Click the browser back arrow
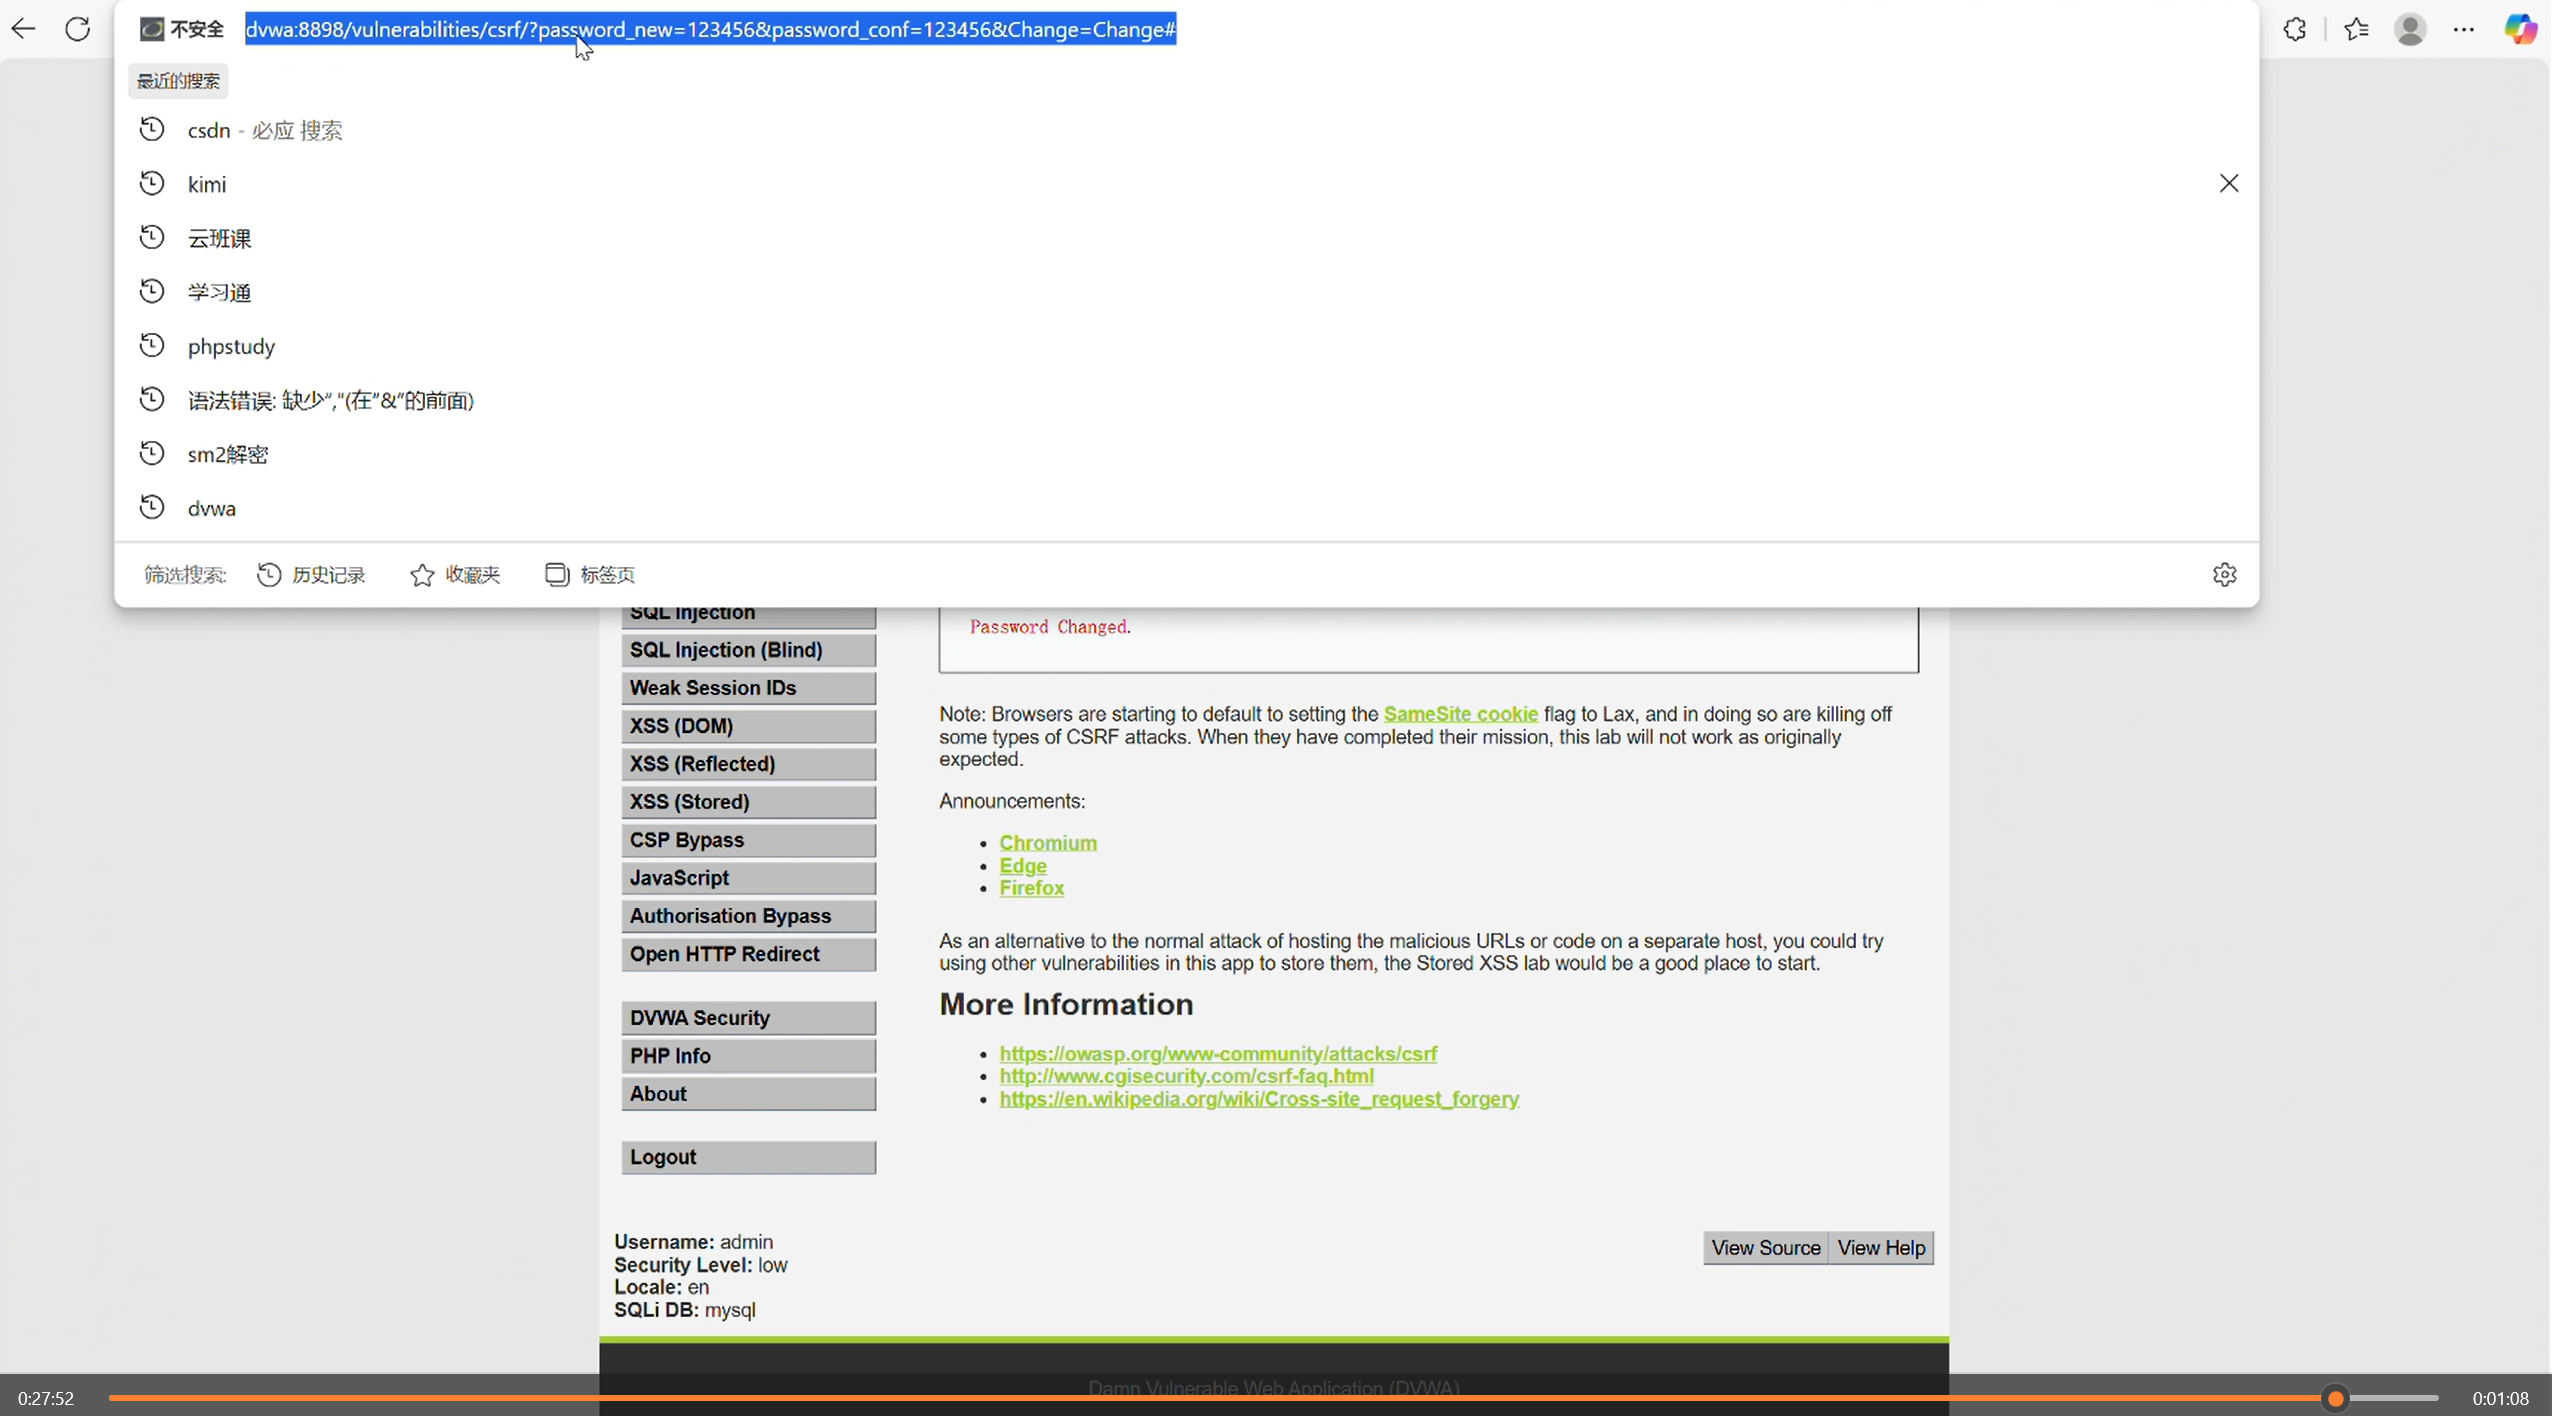Image resolution: width=2552 pixels, height=1416 pixels. click(x=23, y=29)
